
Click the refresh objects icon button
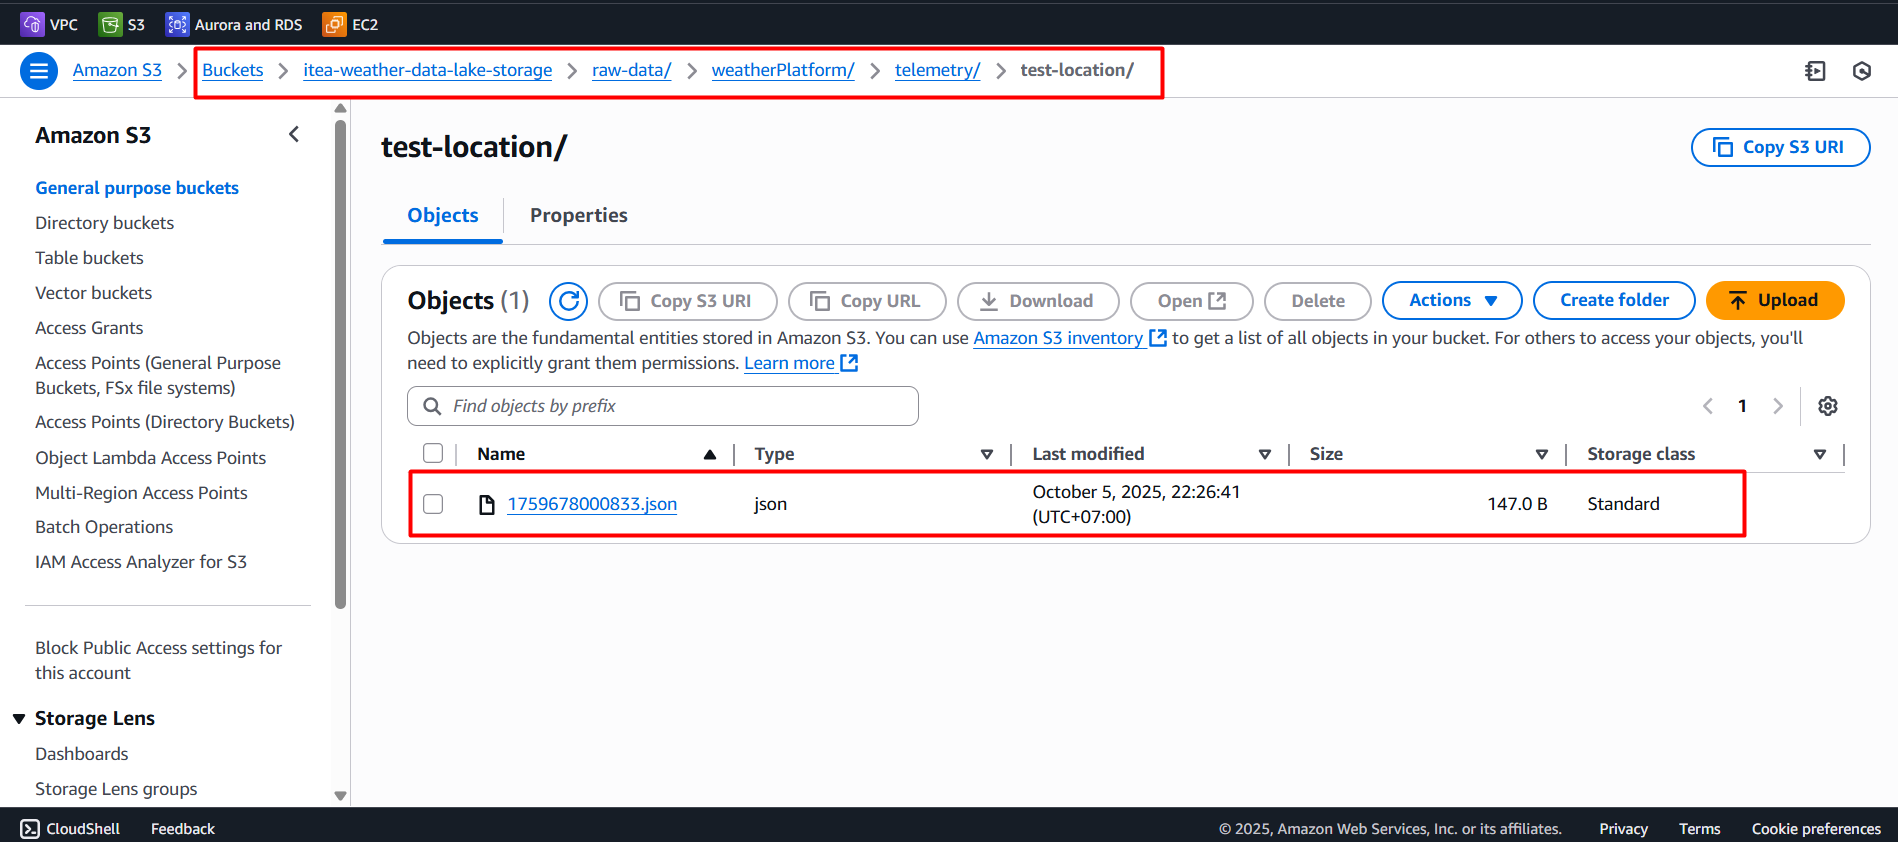(568, 301)
